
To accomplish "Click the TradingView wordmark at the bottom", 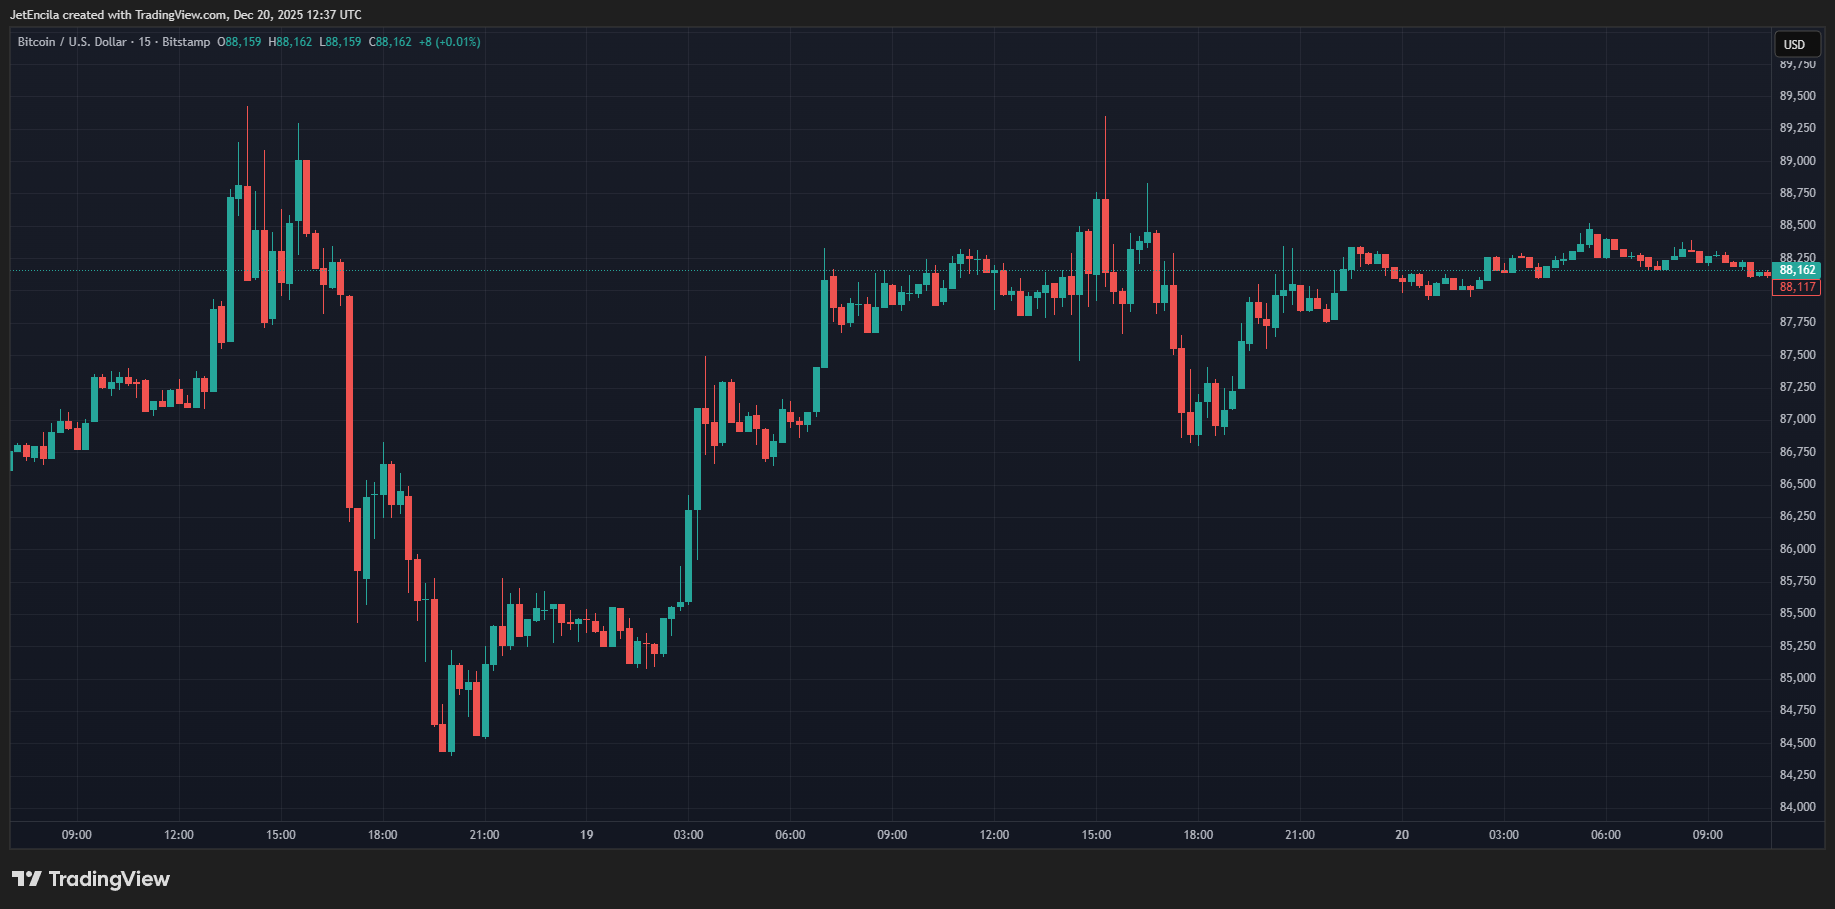I will click(109, 879).
